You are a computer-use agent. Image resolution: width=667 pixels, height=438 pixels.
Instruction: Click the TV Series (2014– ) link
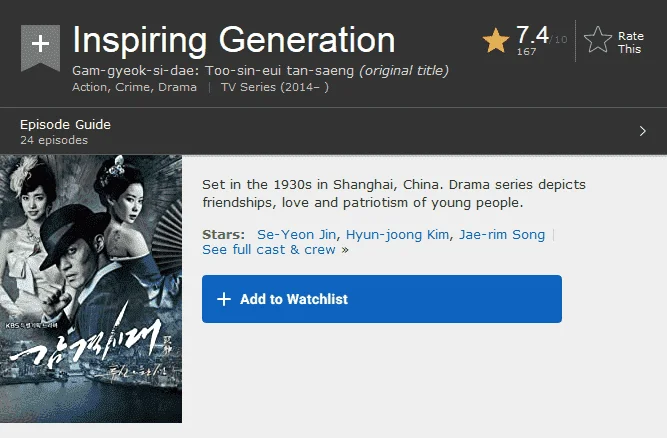(274, 87)
